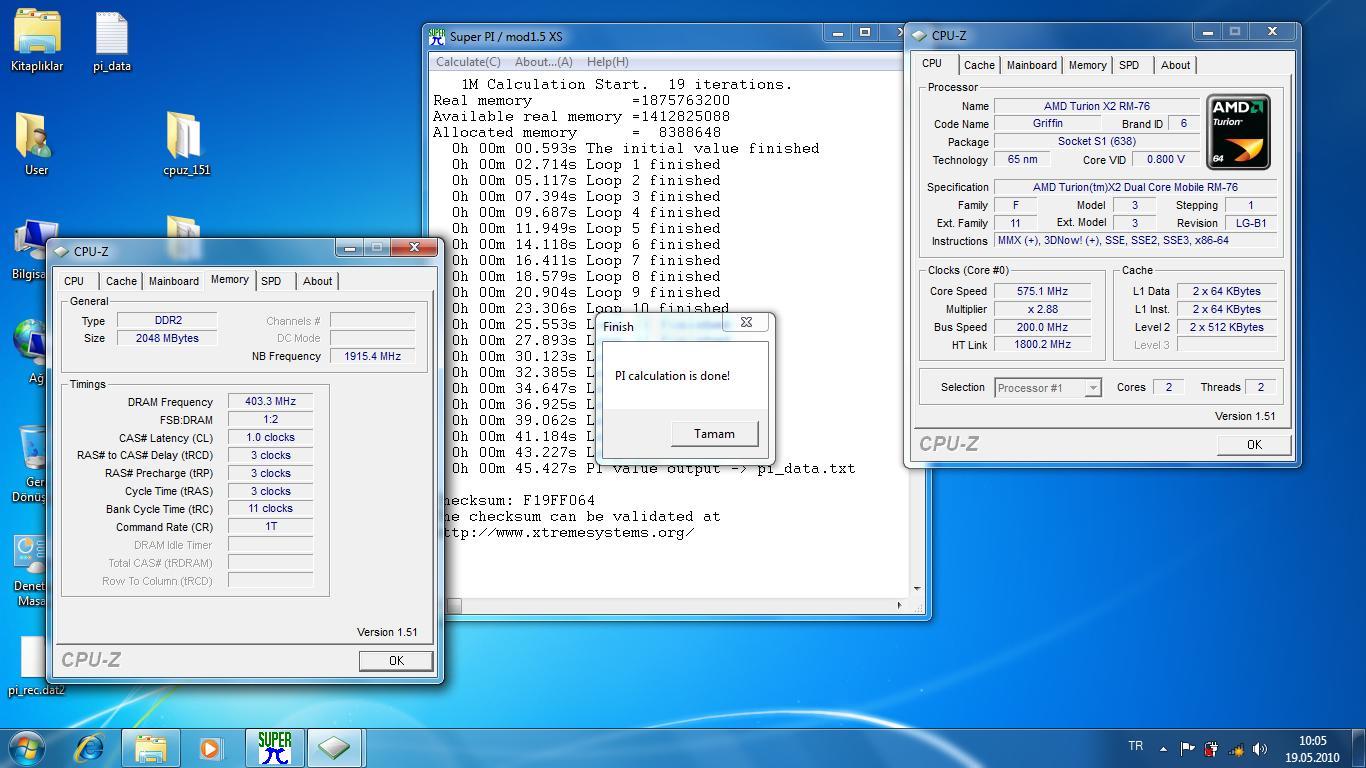Click the AMD Turion 64 logo
The width and height of the screenshot is (1366, 768).
tap(1239, 132)
